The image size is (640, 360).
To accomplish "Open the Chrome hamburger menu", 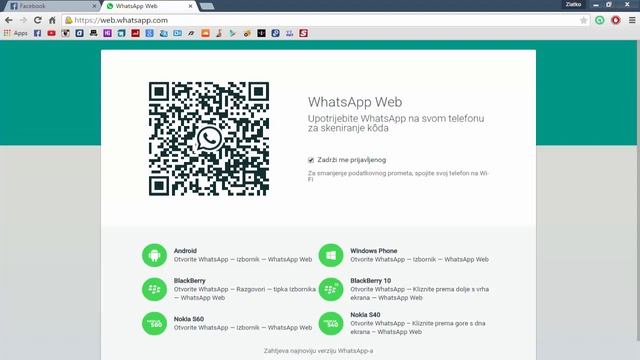I will click(x=632, y=20).
